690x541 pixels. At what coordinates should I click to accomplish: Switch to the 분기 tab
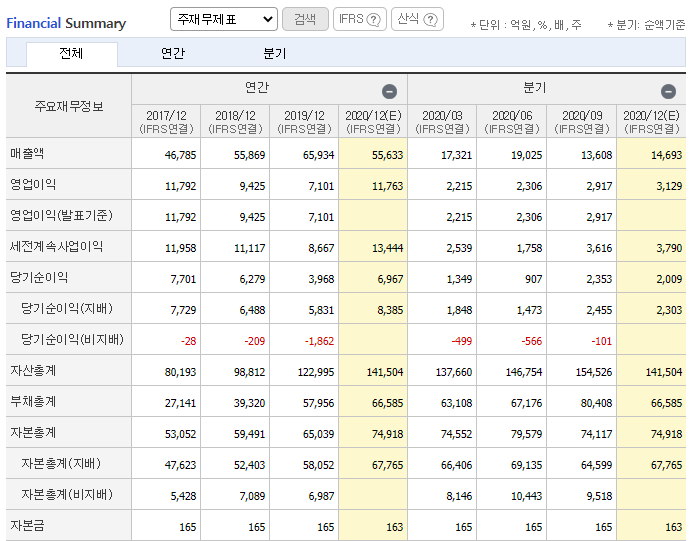tap(275, 54)
